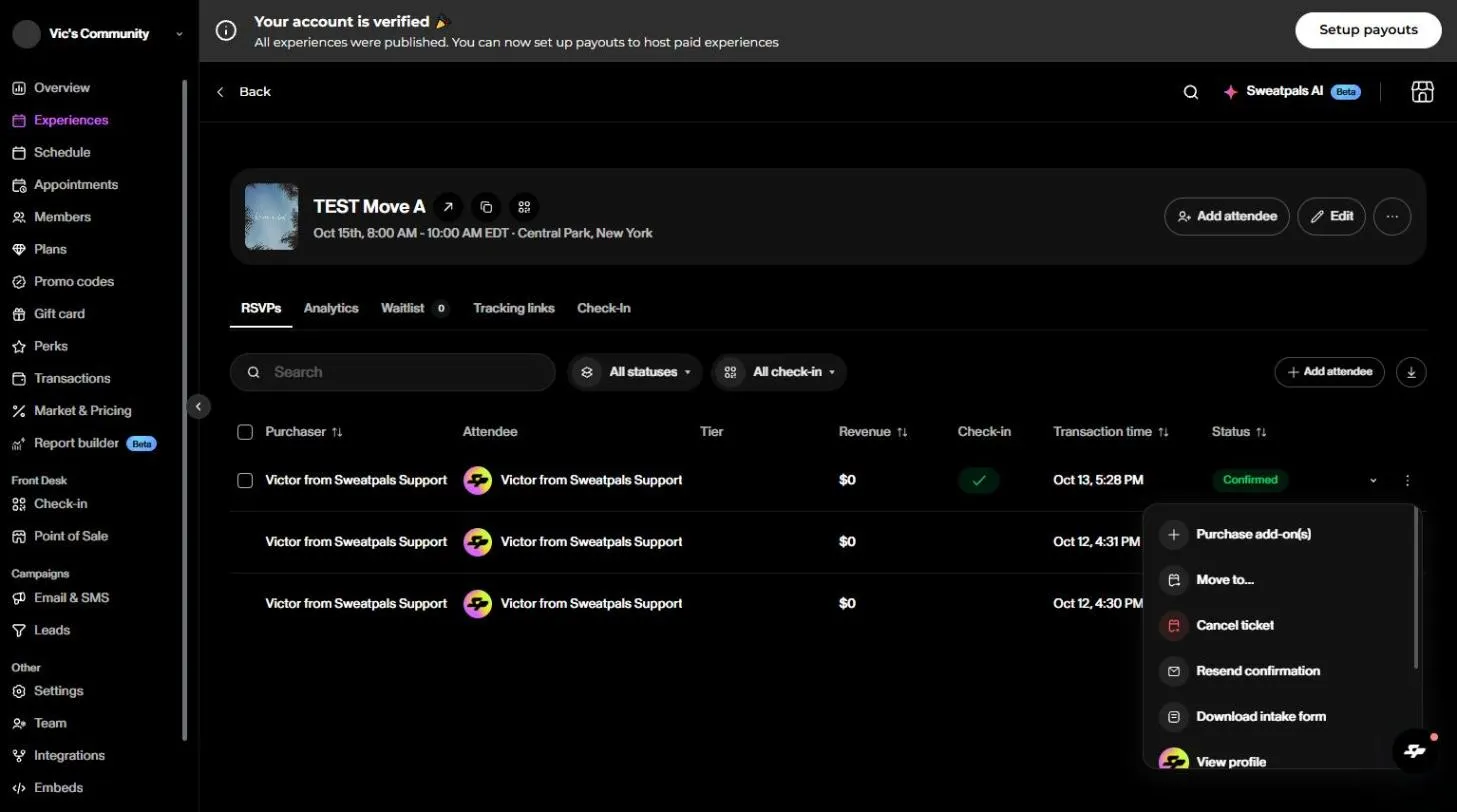The image size is (1457, 812).
Task: Go Back to the experiences list
Action: point(244,92)
